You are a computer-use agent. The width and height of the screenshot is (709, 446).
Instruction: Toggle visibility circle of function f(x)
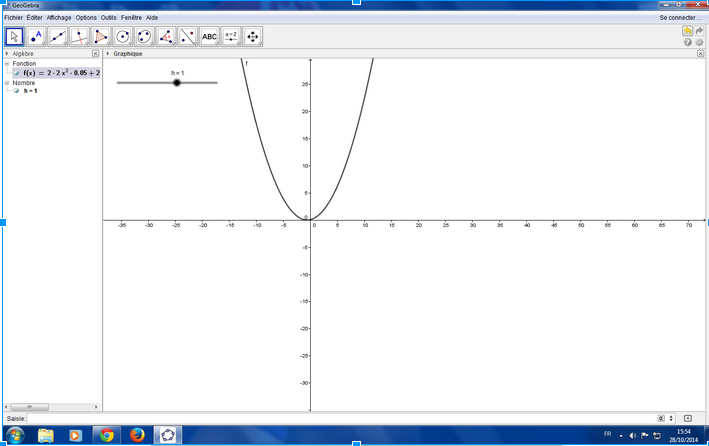click(x=17, y=73)
